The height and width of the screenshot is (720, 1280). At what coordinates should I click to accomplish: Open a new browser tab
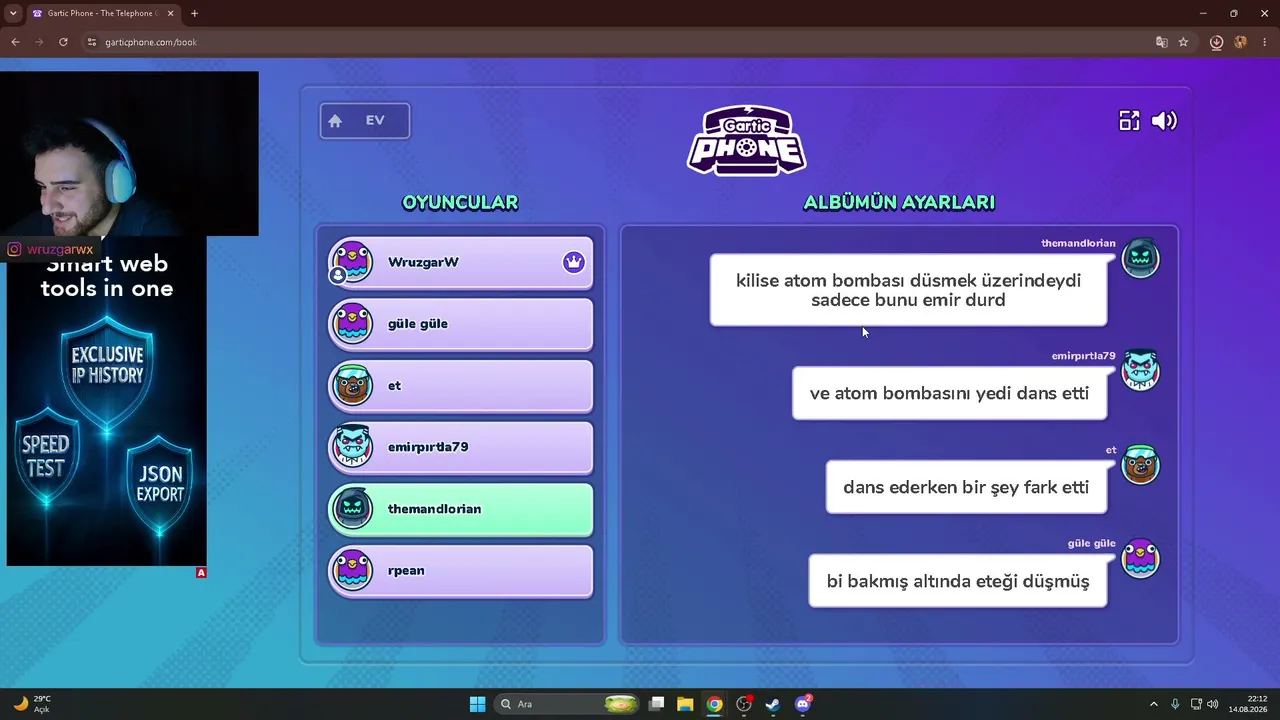click(x=194, y=14)
